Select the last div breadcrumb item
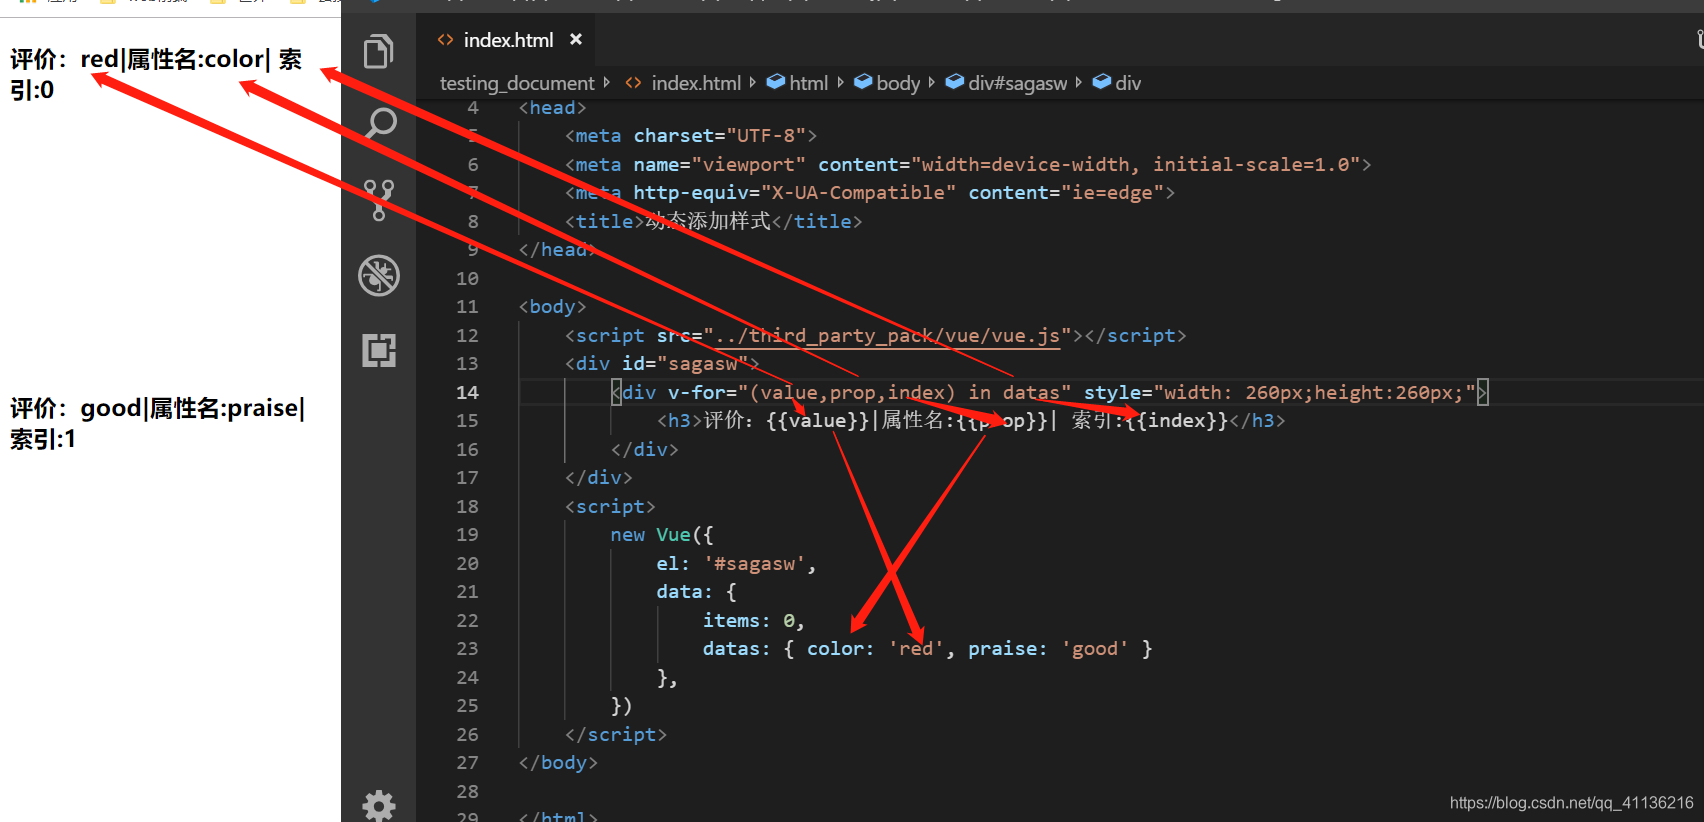This screenshot has height=822, width=1704. tap(1128, 83)
